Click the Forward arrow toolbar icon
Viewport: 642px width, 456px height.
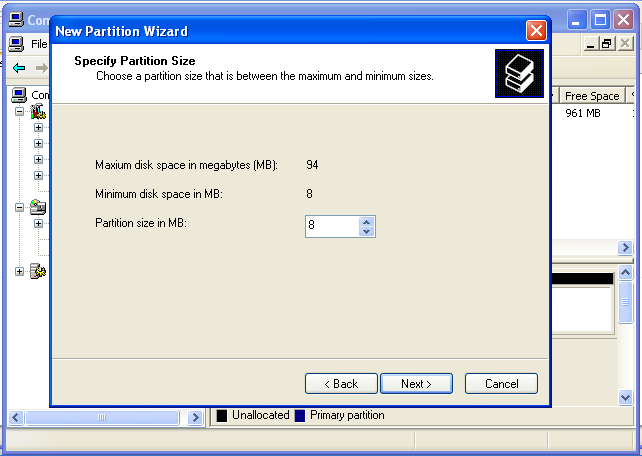[41, 68]
